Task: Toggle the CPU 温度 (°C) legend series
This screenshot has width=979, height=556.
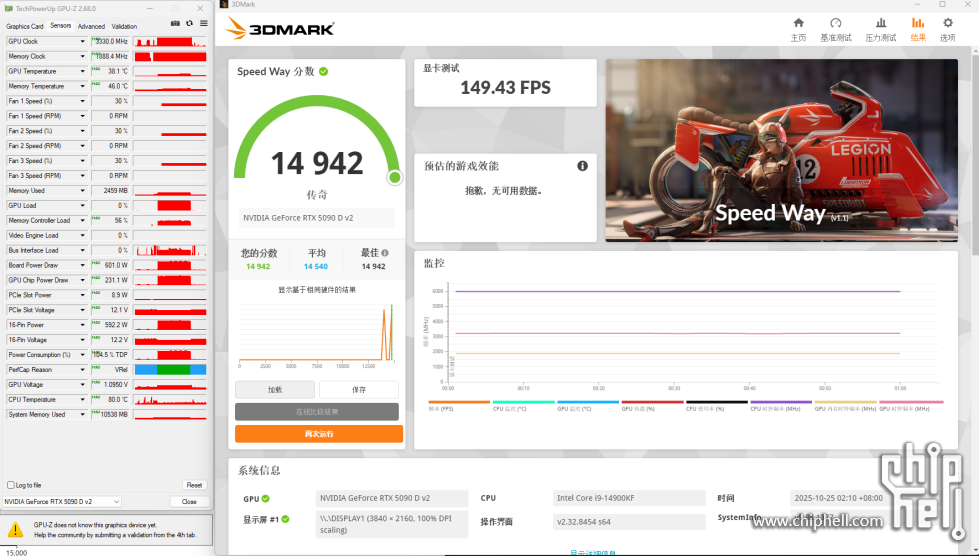Action: point(523,406)
